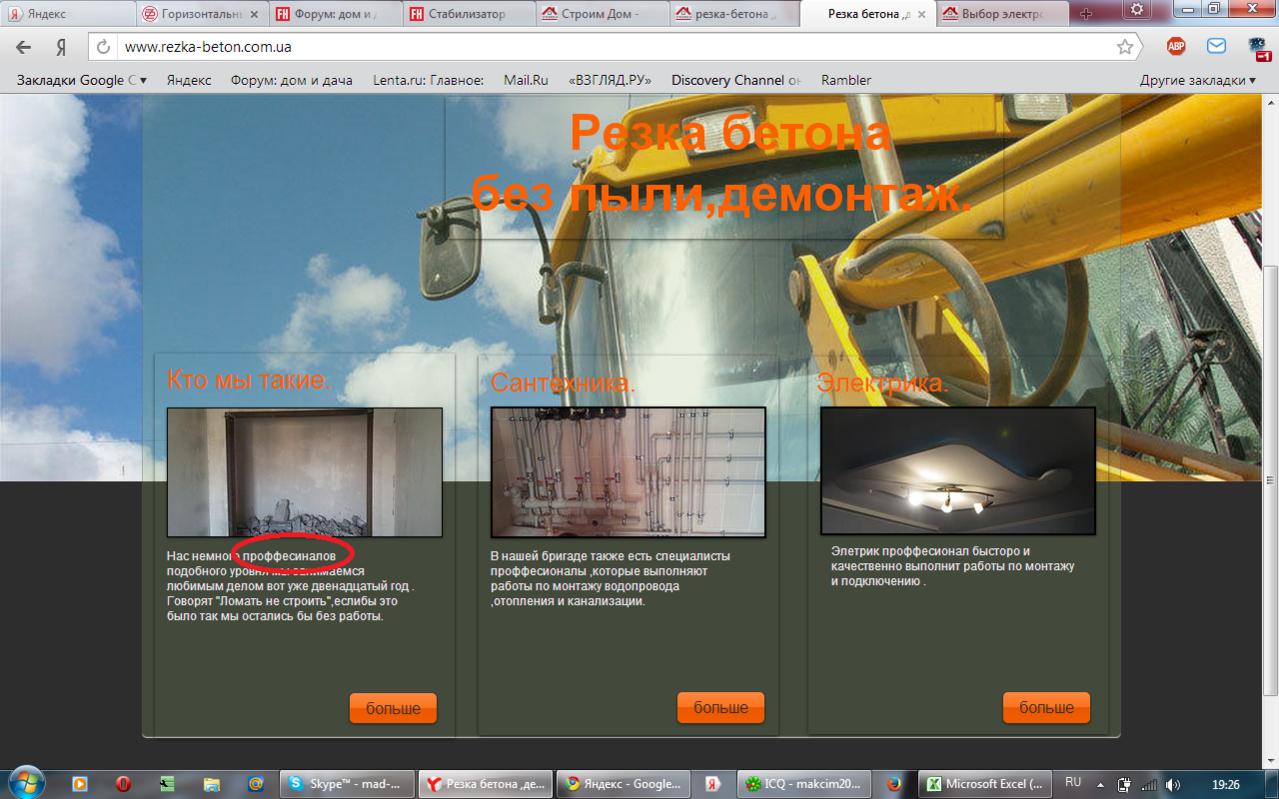The image size is (1279, 799).
Task: Switch keyboard layout from RU in the tray
Action: (1073, 784)
